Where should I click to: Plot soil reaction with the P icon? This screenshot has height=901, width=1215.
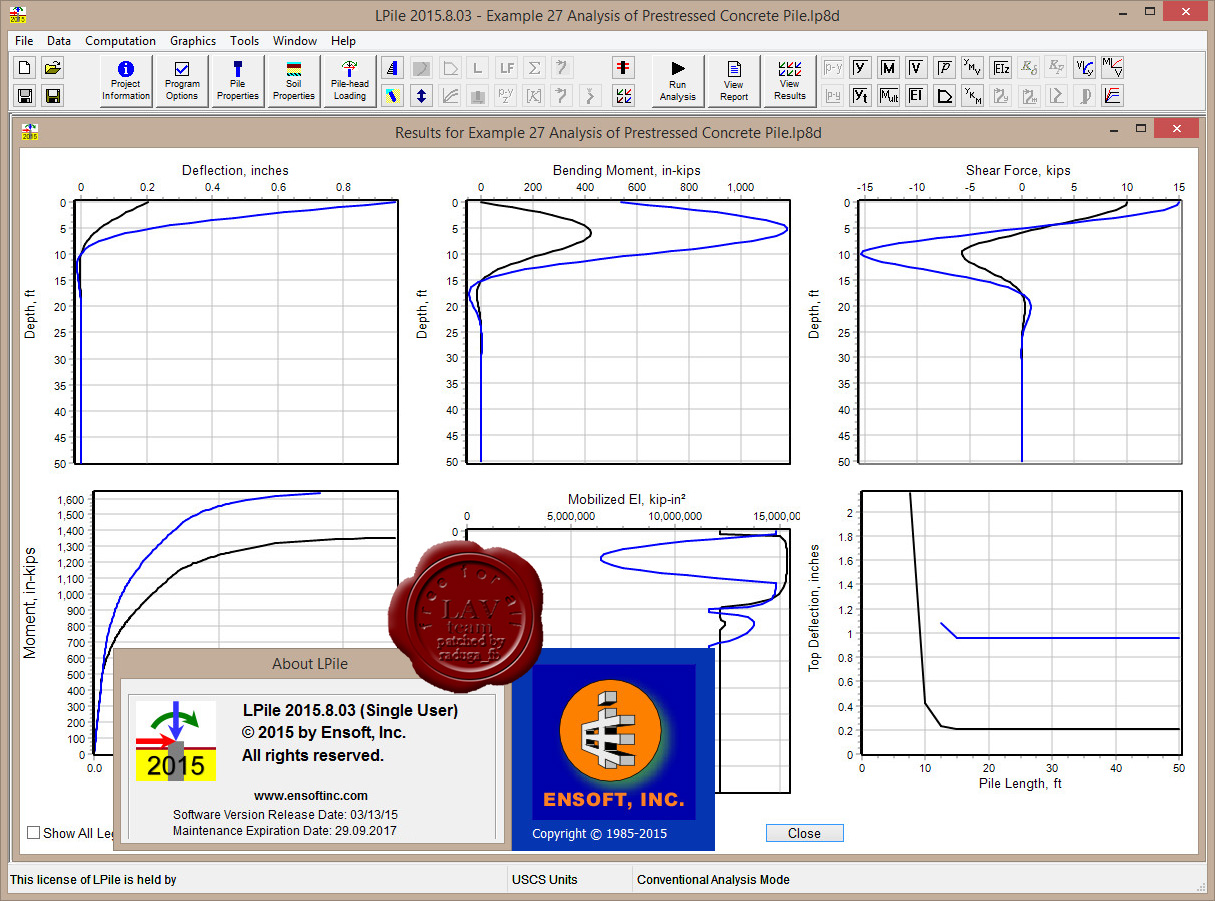point(944,68)
